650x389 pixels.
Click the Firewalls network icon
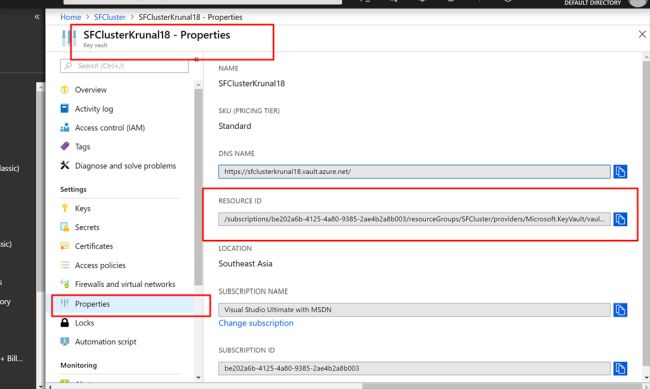65,284
